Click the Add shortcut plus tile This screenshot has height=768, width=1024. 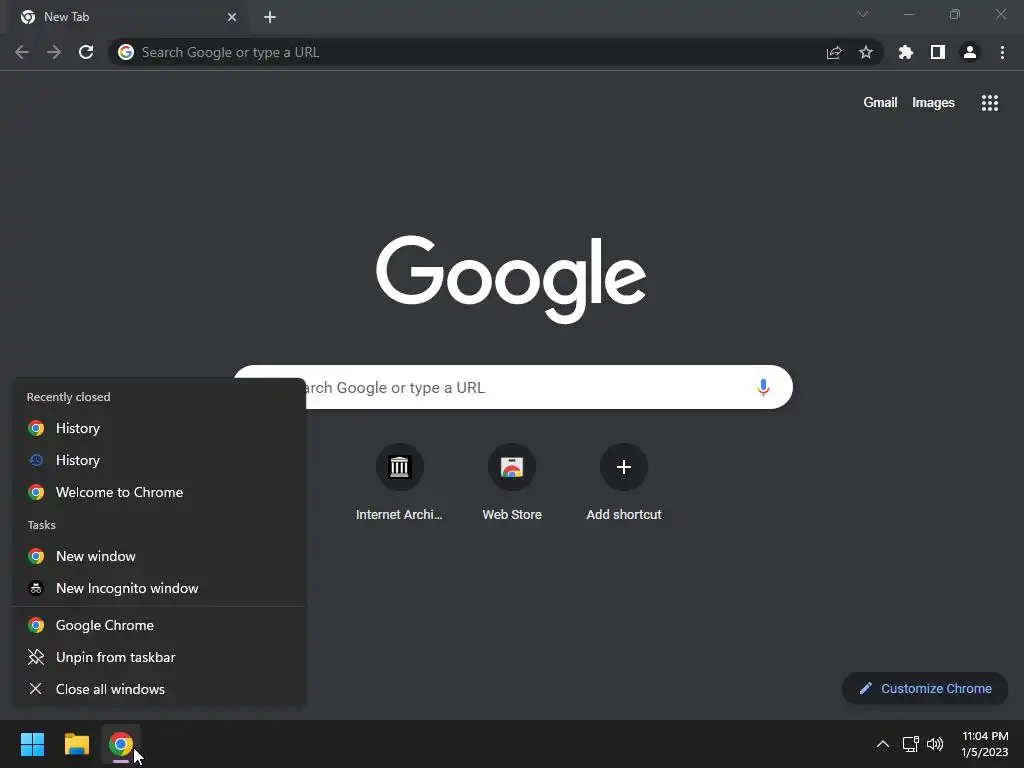point(624,483)
